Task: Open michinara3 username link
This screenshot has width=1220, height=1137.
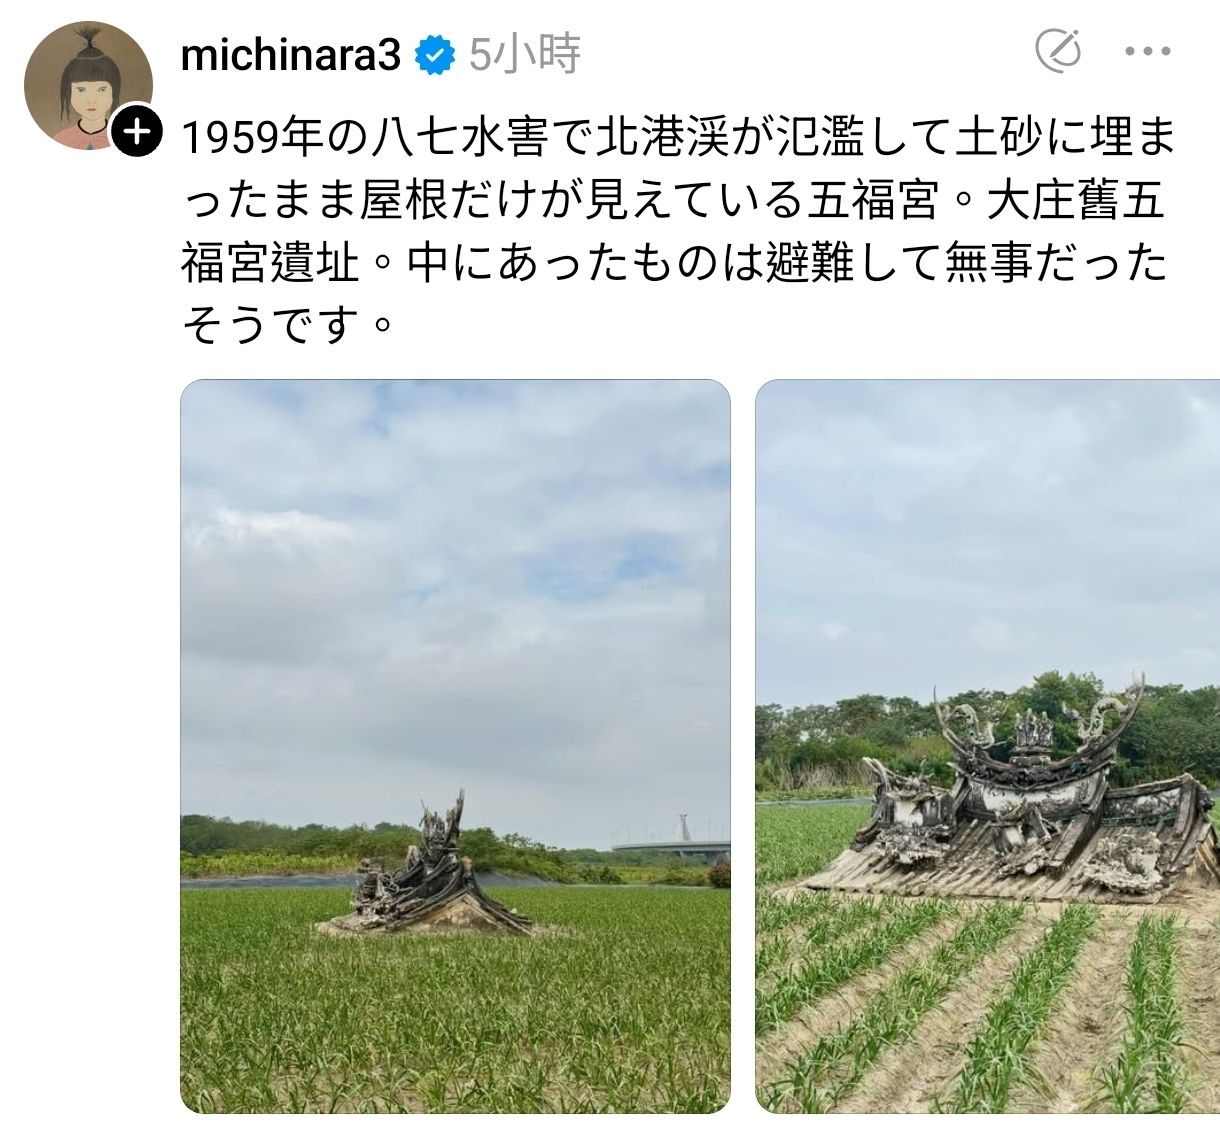Action: click(291, 55)
